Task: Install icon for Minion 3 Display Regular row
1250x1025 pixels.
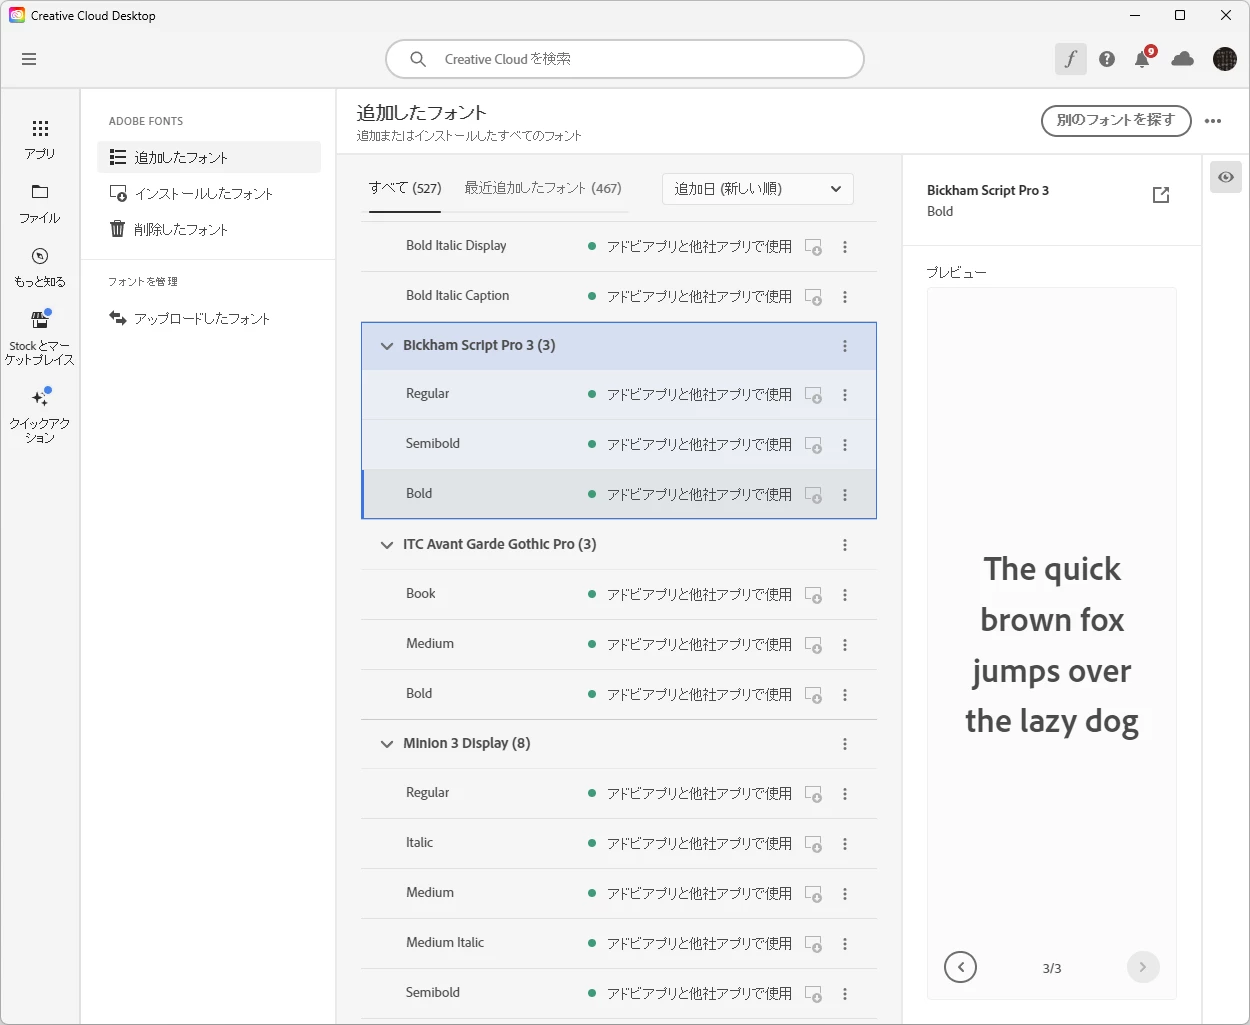Action: (814, 794)
